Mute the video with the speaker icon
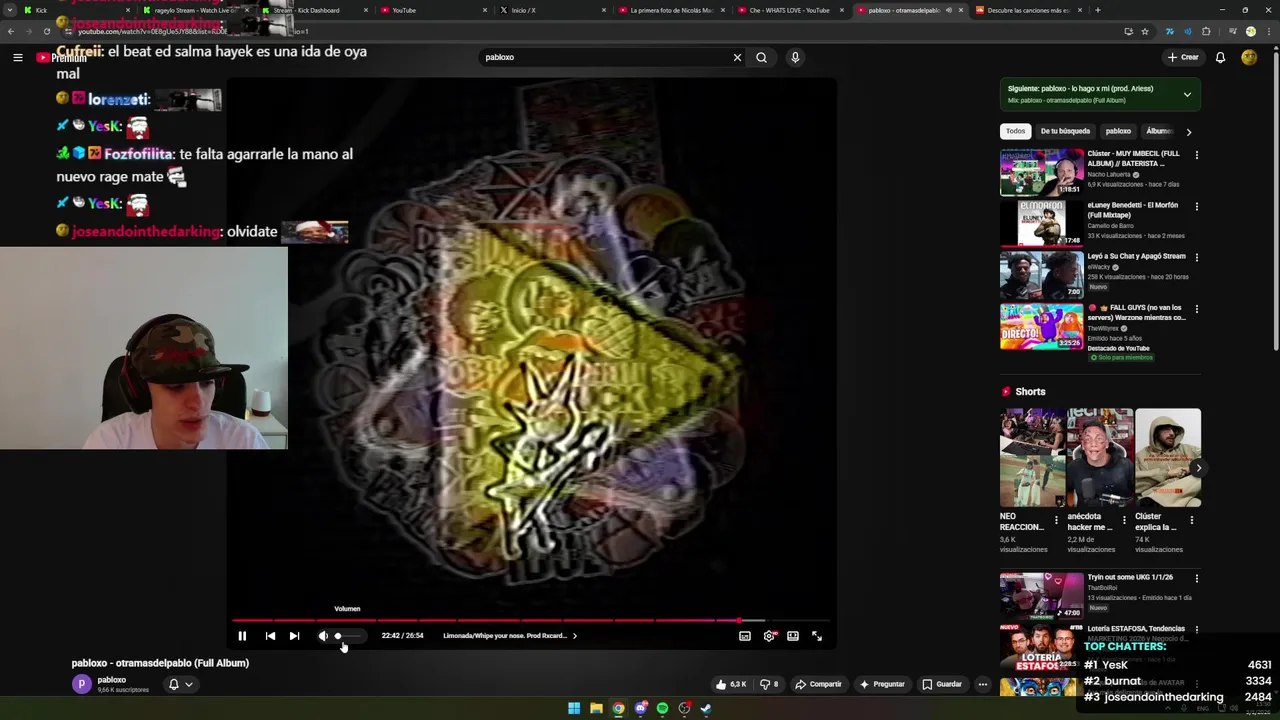This screenshot has height=720, width=1280. point(323,636)
